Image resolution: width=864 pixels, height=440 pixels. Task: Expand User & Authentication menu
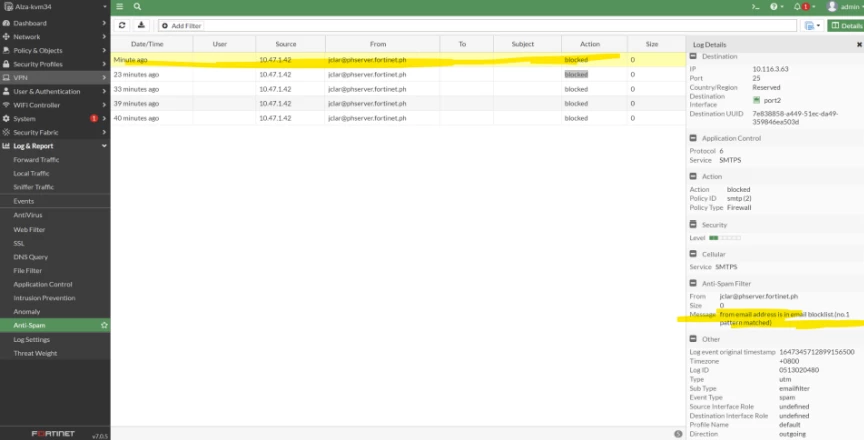55,91
